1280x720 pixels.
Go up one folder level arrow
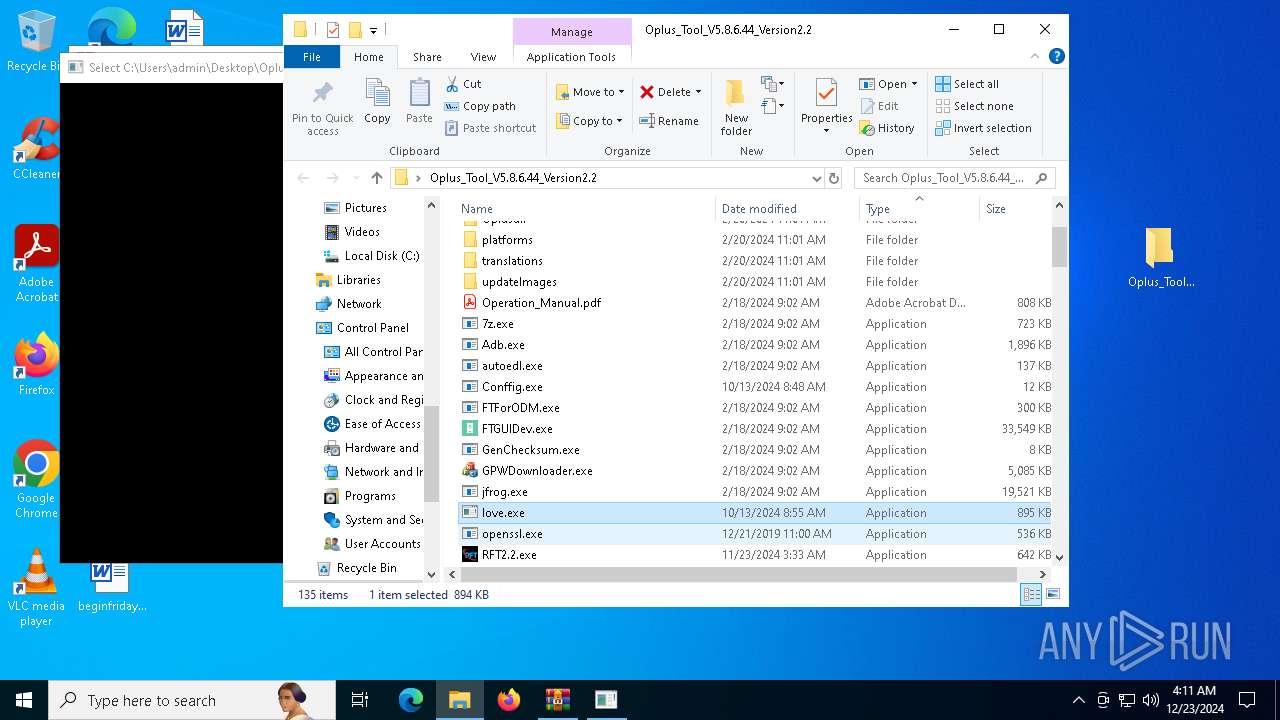coord(376,178)
